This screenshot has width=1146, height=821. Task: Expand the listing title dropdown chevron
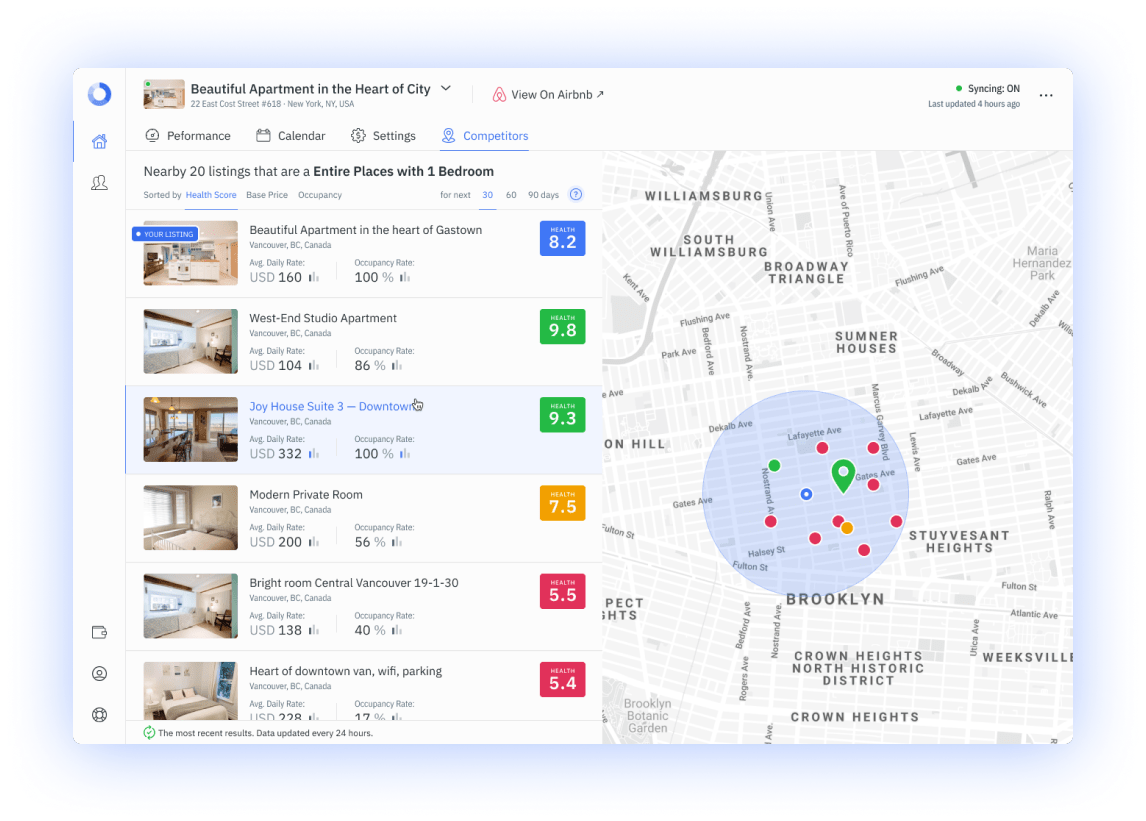[445, 88]
